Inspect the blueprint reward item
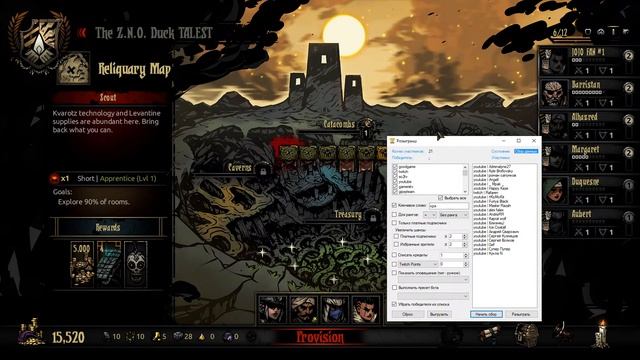This screenshot has height=360, width=640. tap(109, 264)
